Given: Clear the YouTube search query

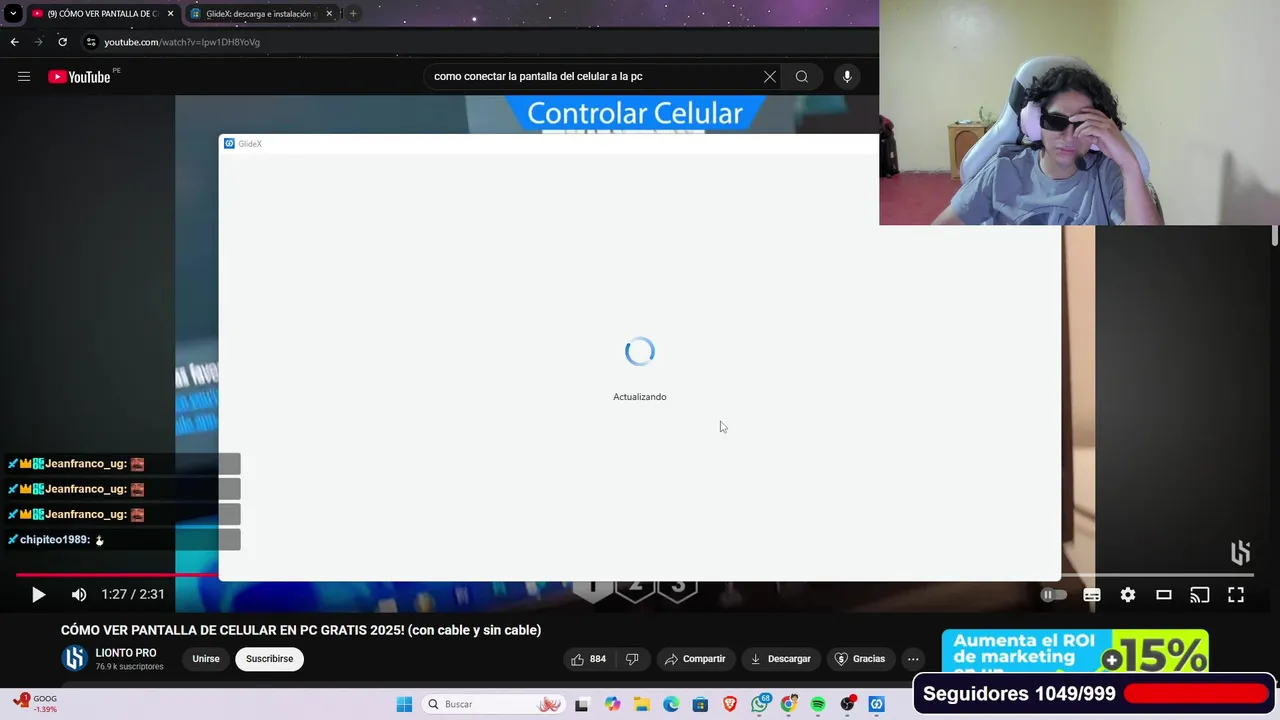Looking at the screenshot, I should pos(770,77).
